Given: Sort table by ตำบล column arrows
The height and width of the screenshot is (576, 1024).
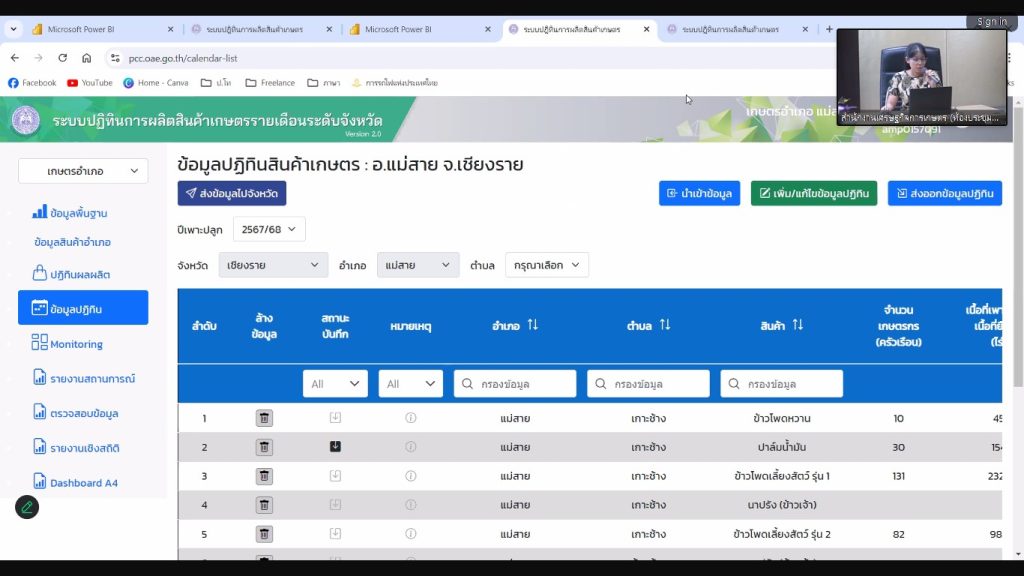Looking at the screenshot, I should [665, 325].
